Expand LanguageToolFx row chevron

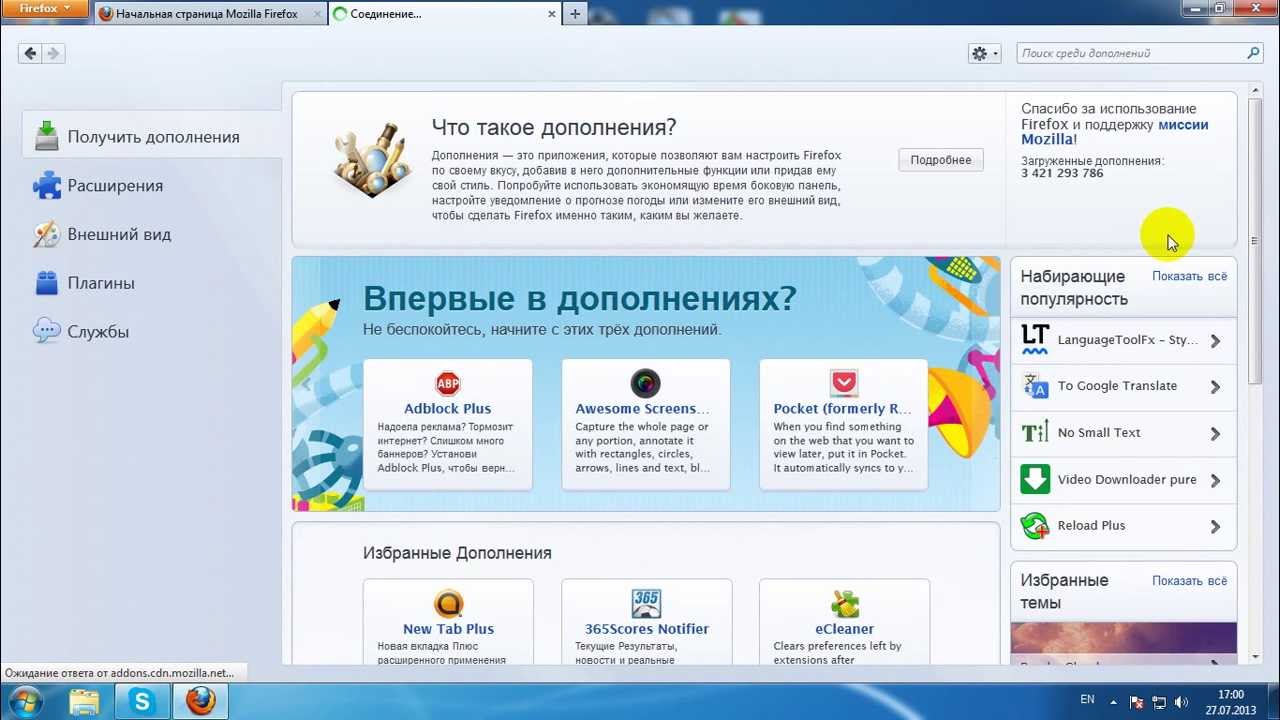[x=1215, y=341]
